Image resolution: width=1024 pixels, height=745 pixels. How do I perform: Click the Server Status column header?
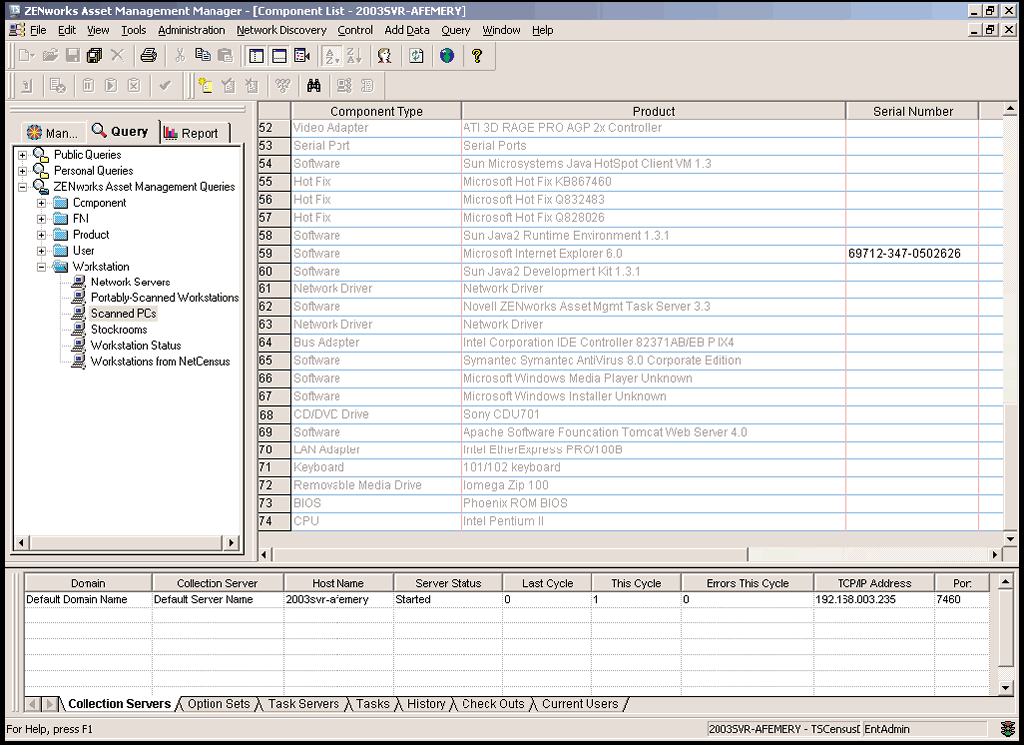(448, 583)
